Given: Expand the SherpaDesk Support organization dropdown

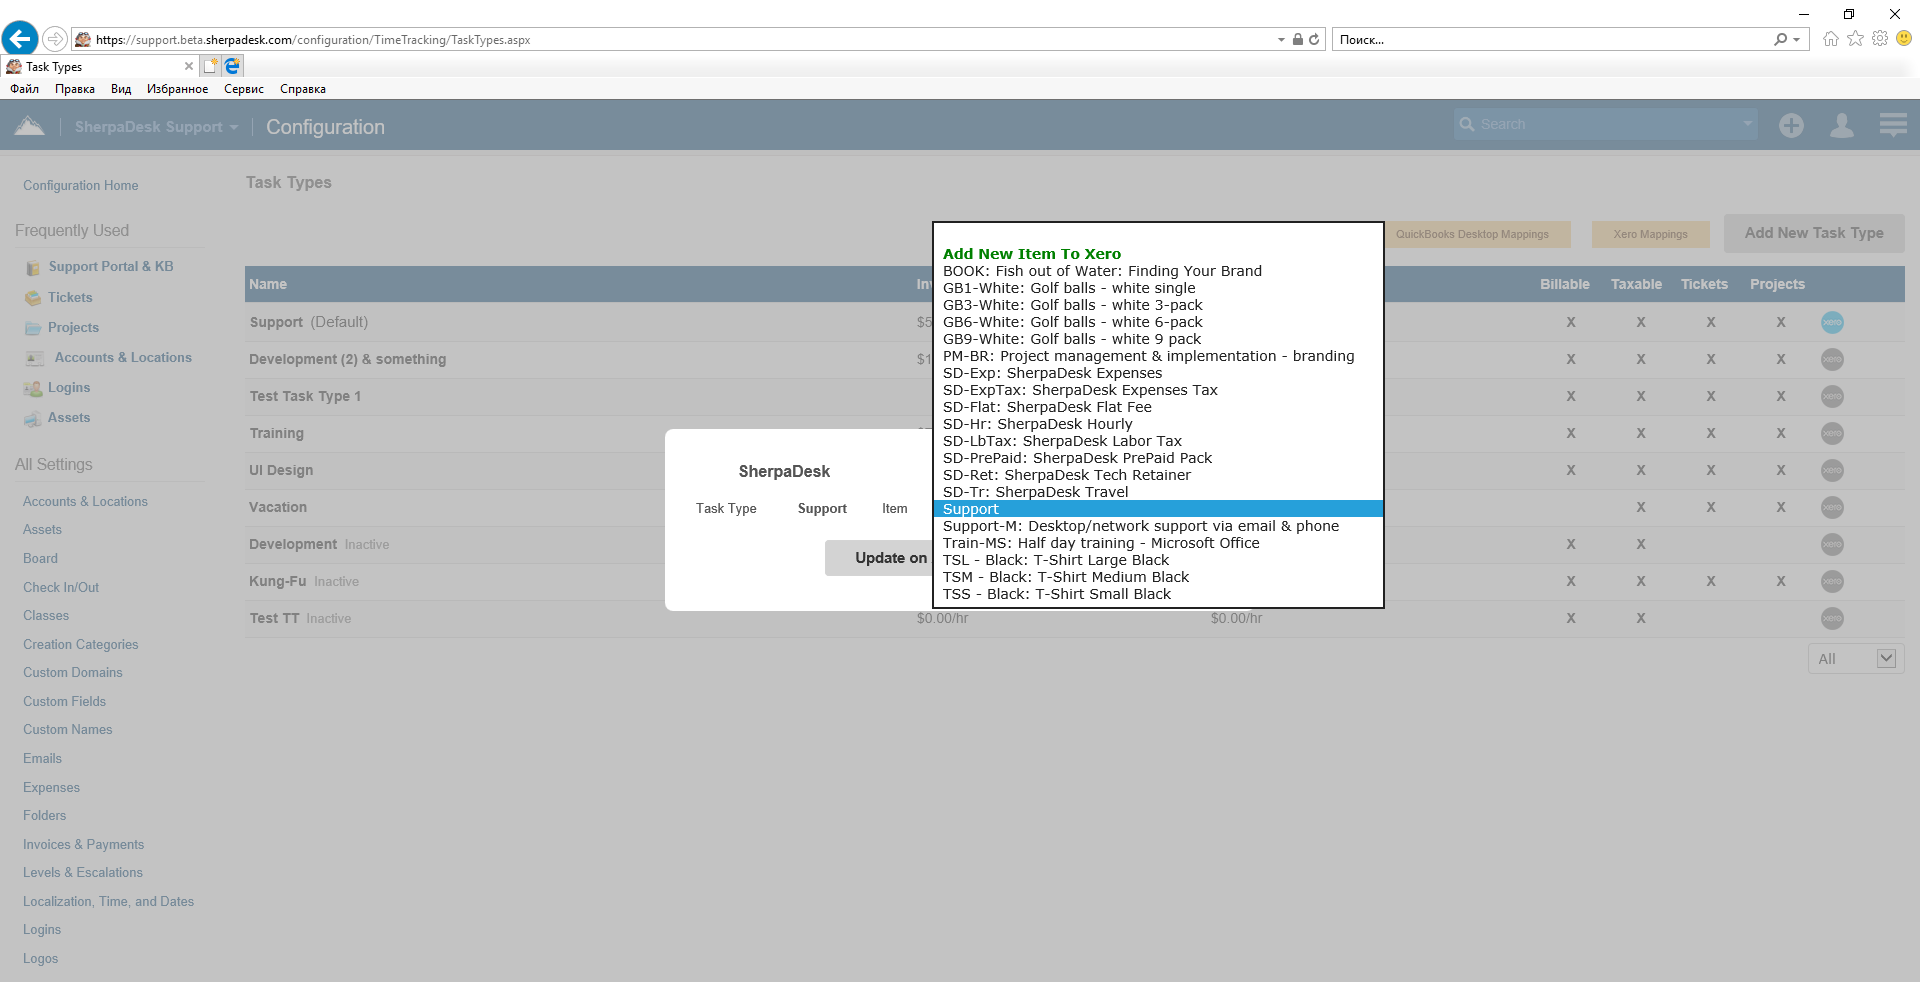Looking at the screenshot, I should click(234, 128).
